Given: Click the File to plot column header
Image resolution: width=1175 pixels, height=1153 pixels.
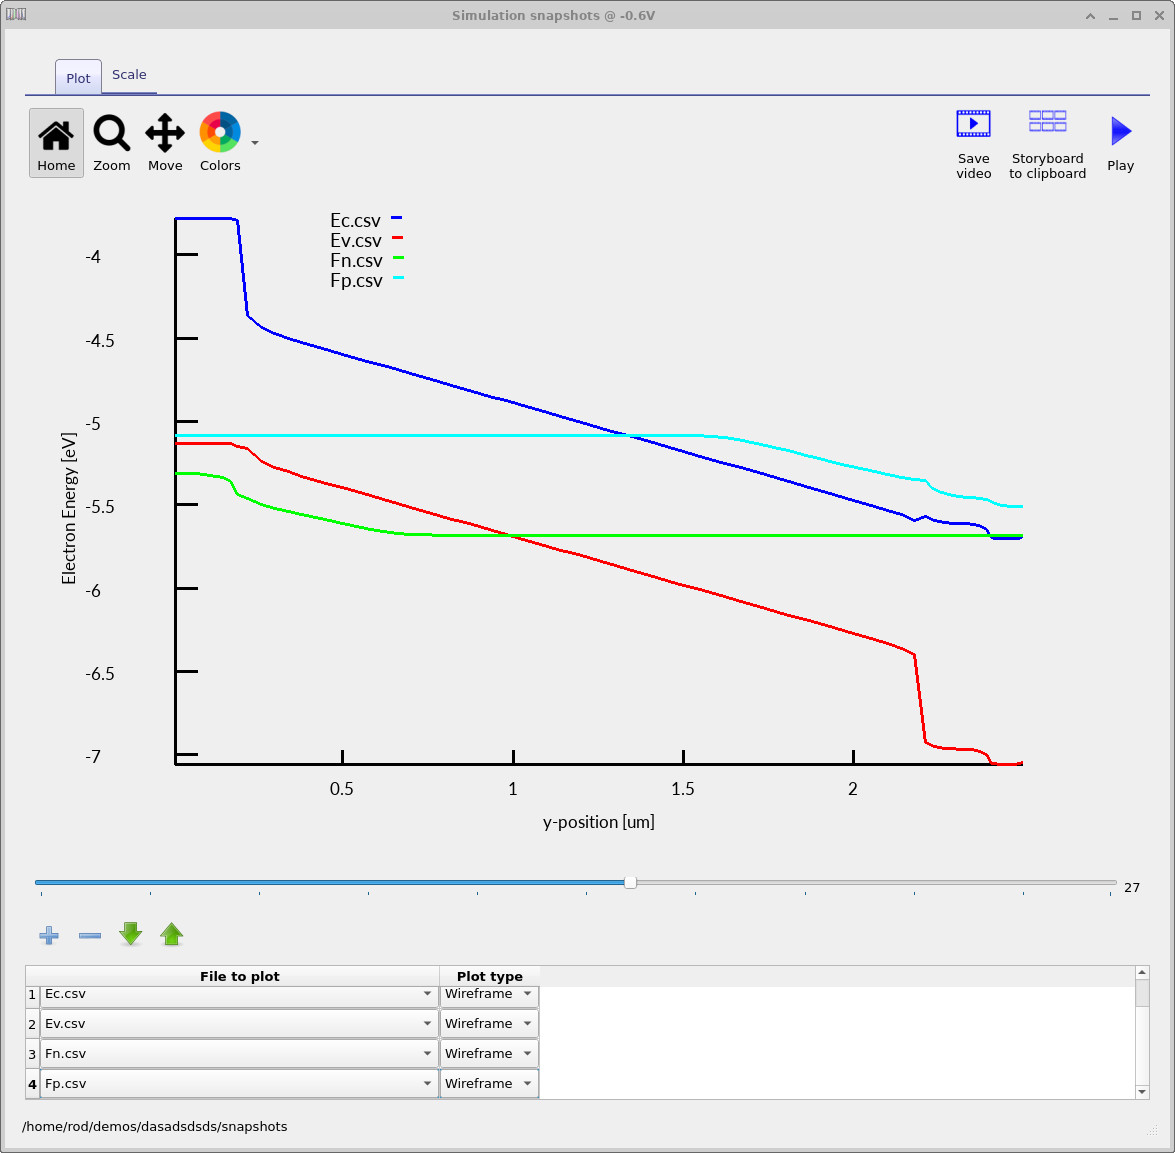Looking at the screenshot, I should tap(239, 976).
